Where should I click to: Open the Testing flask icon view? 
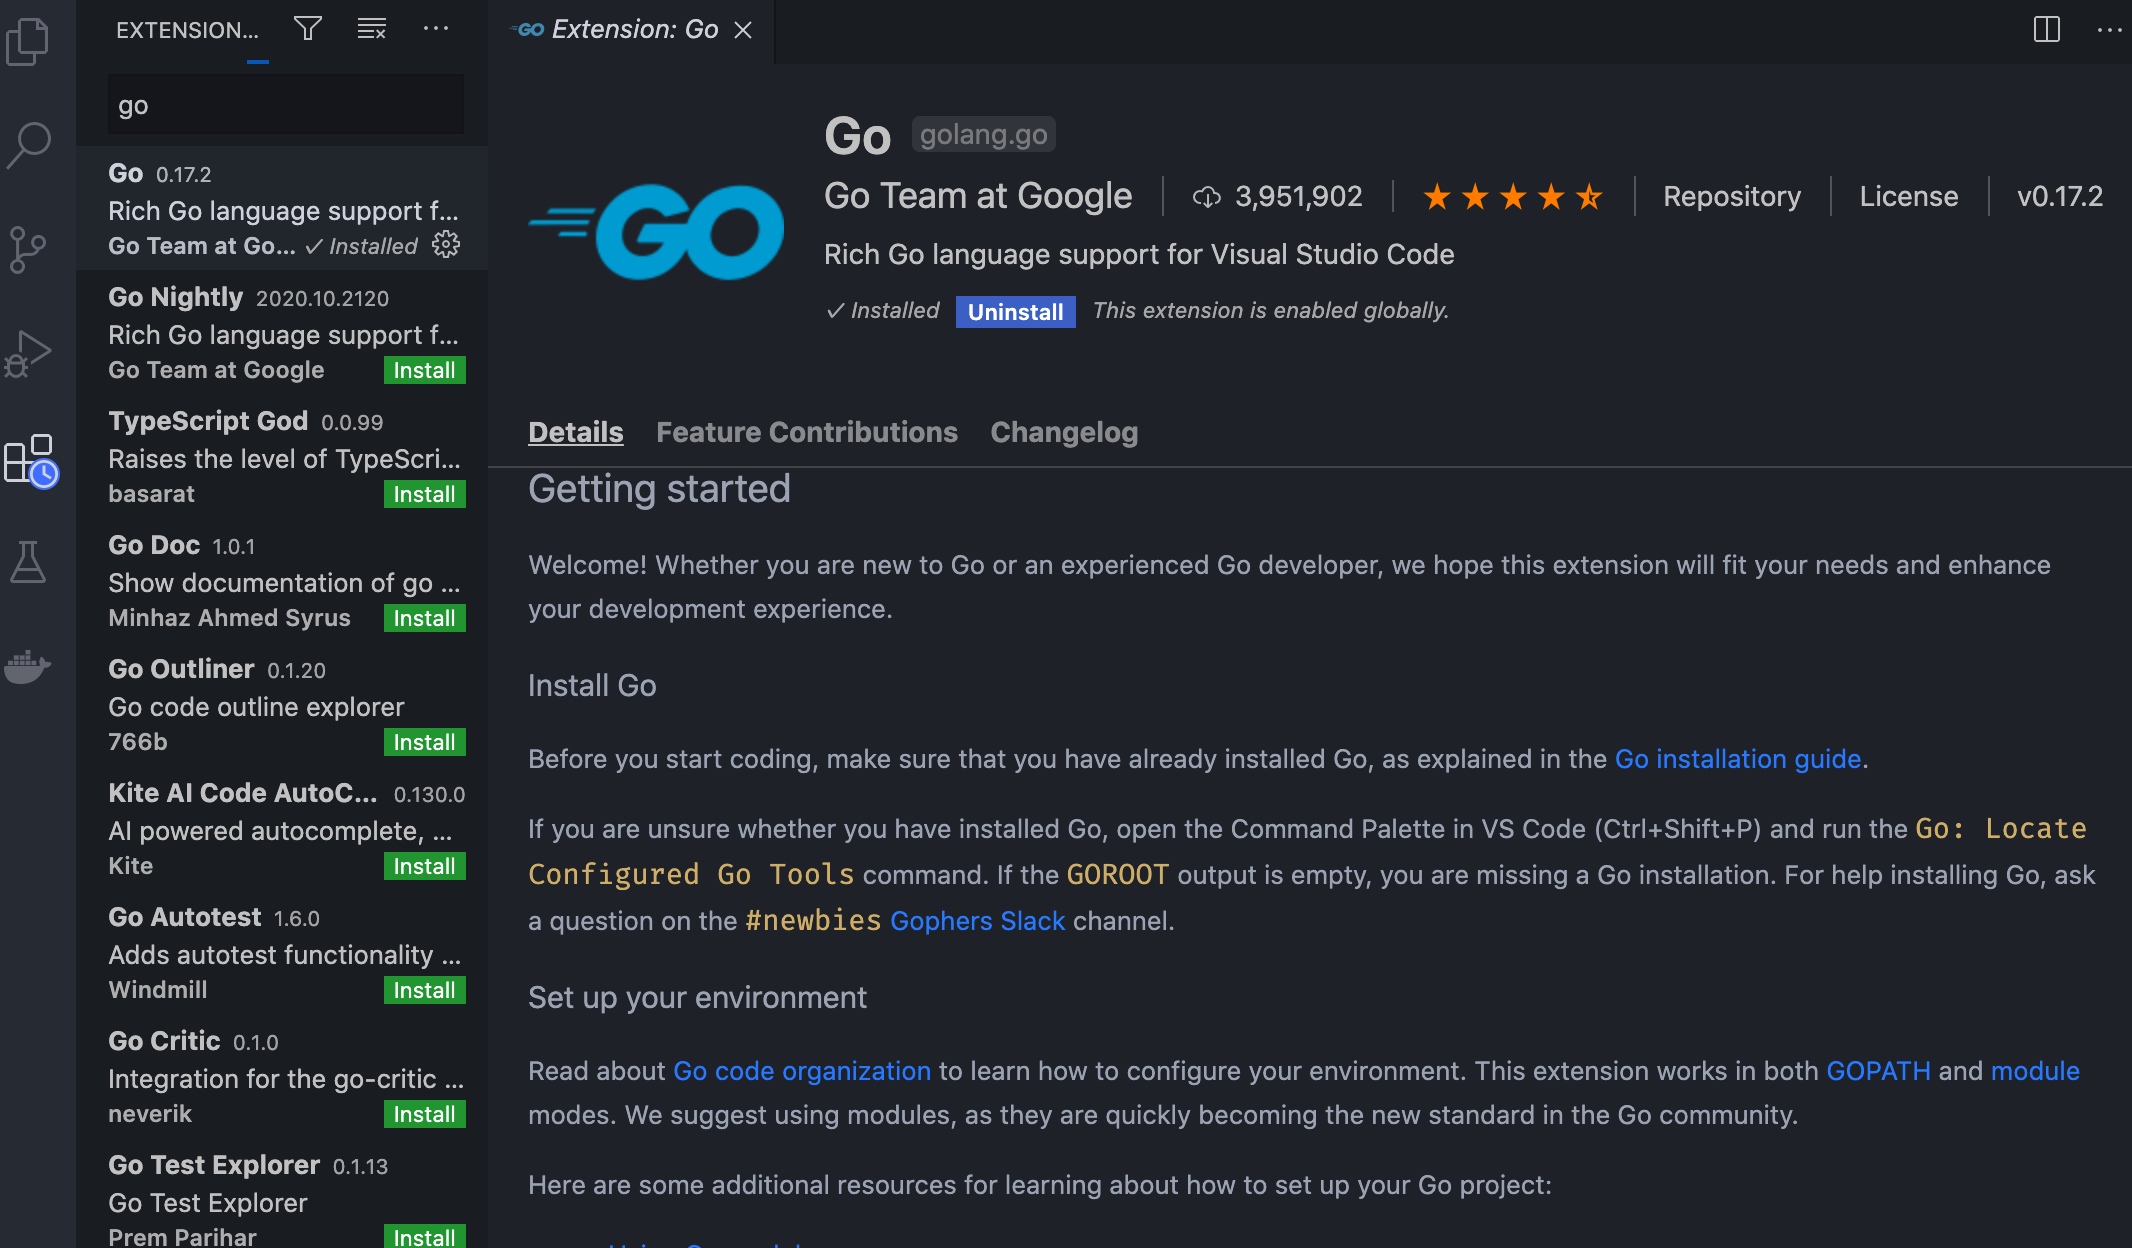pyautogui.click(x=28, y=562)
